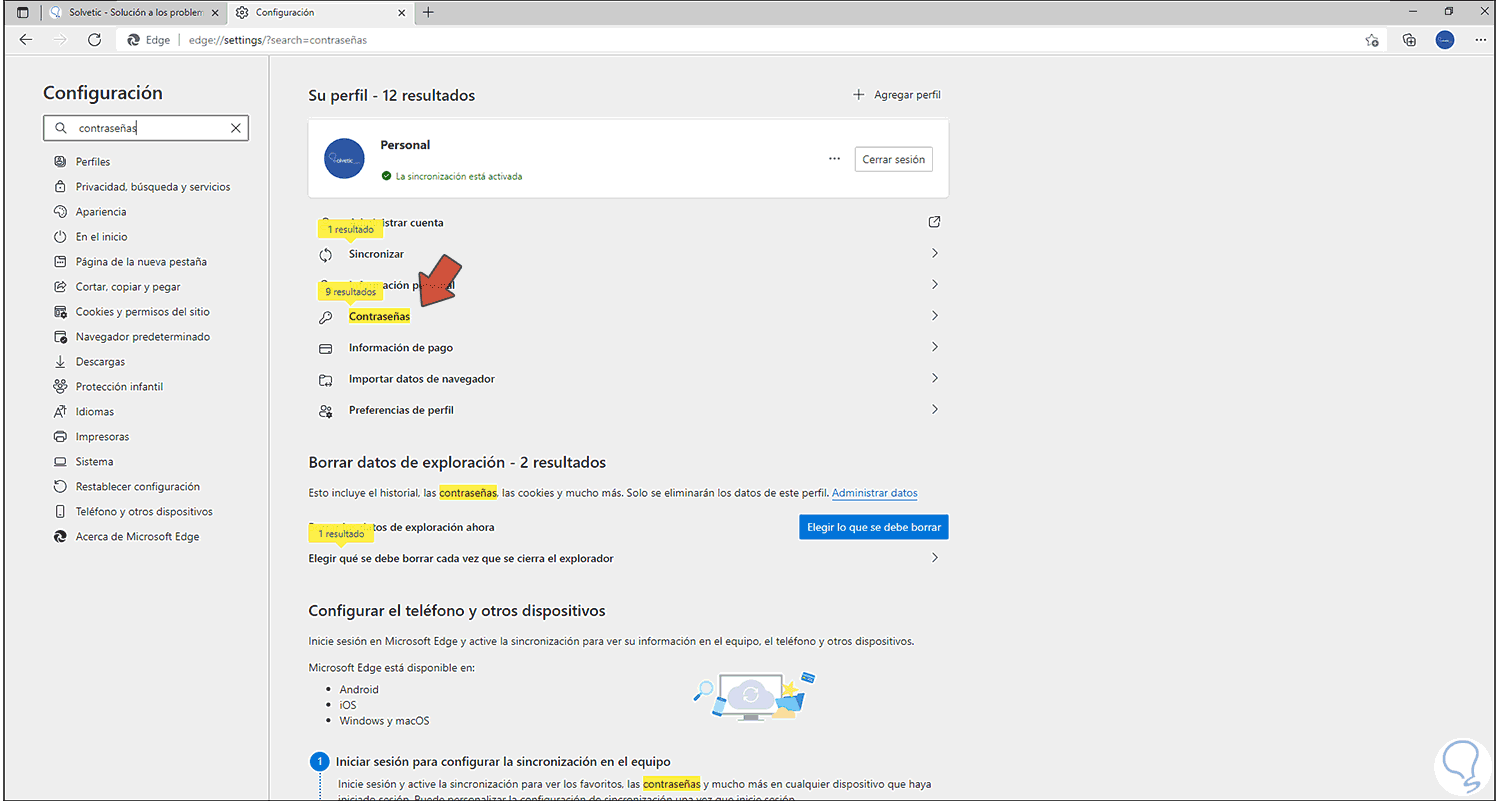Open more options for Personal profile
1500x801 pixels.
(834, 159)
